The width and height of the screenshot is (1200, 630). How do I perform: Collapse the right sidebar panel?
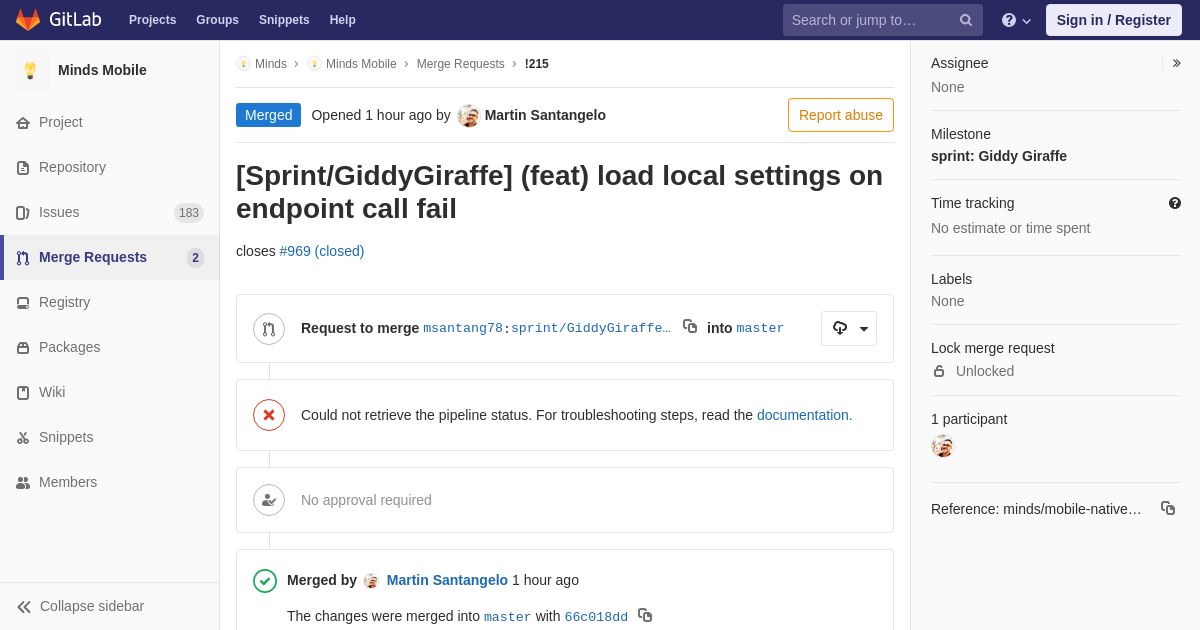[x=1176, y=63]
